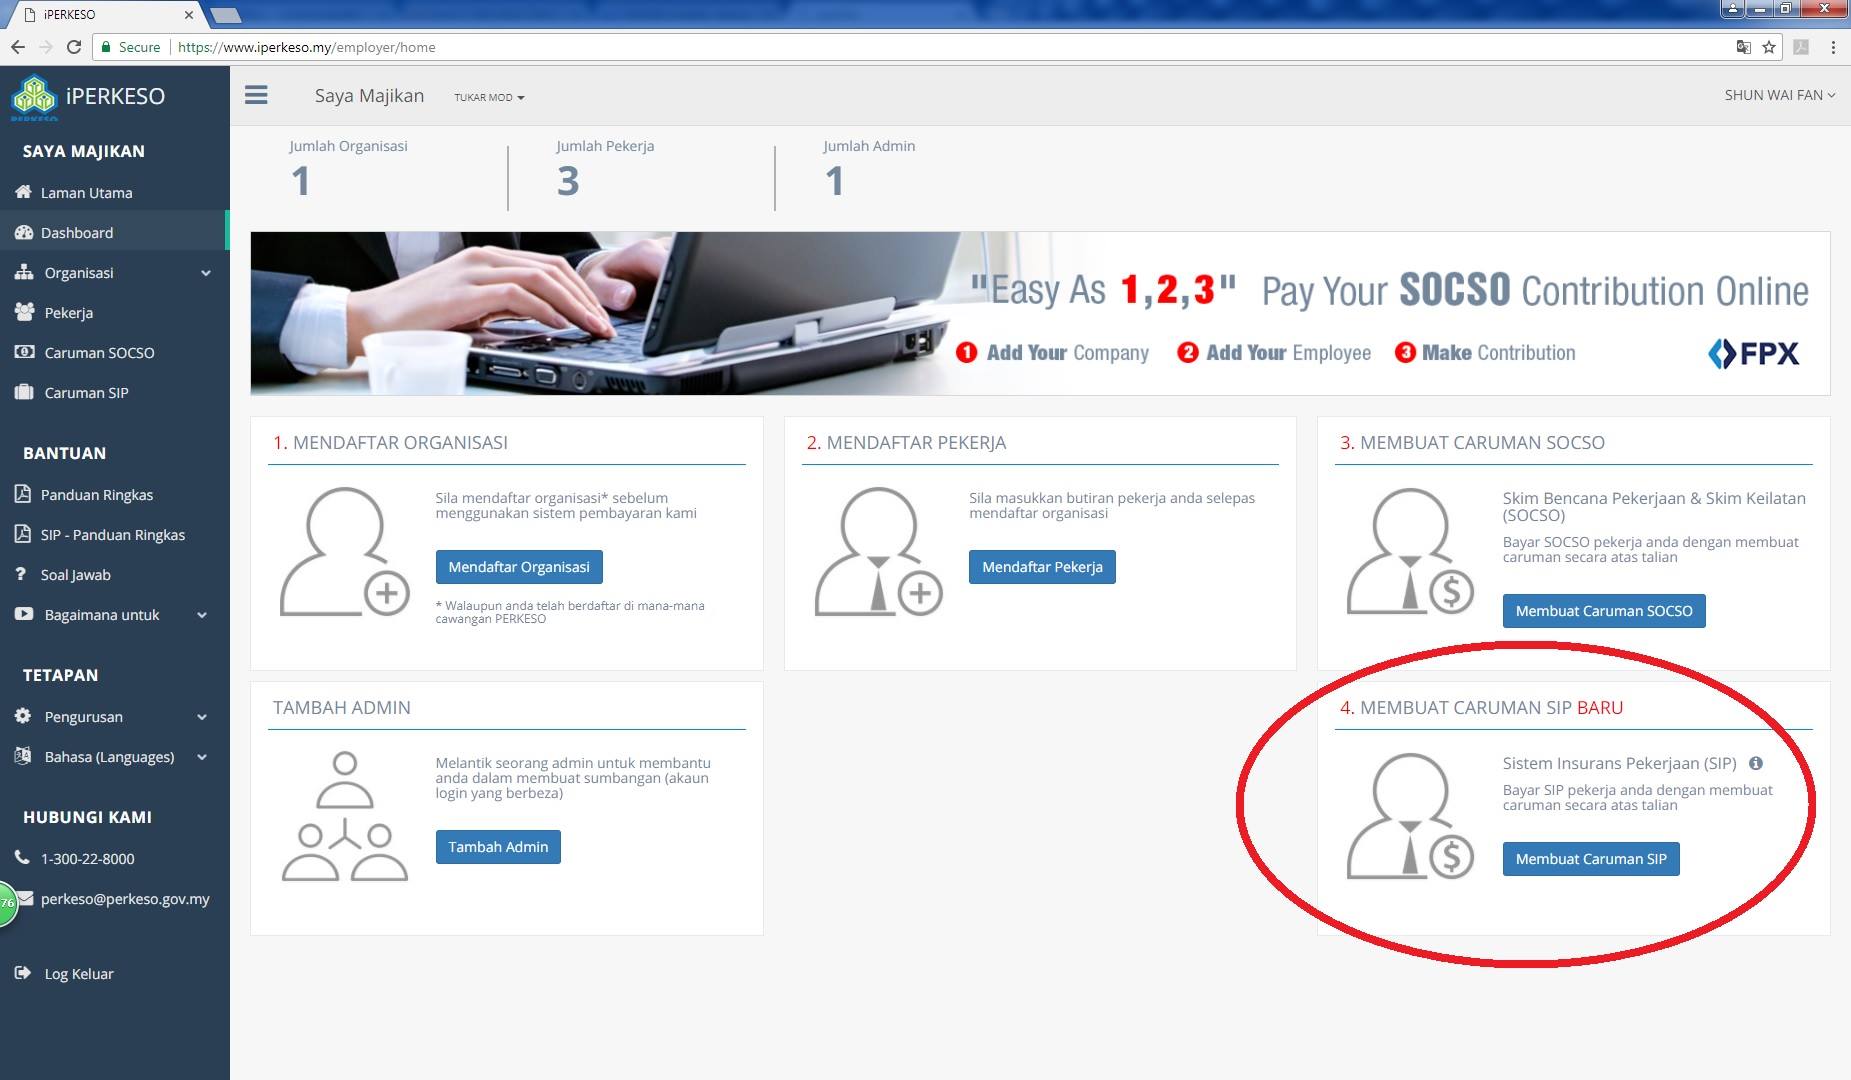Click the SIP - Panduan Ringkas PDF icon
Screen dimensions: 1851x1080
pos(23,534)
